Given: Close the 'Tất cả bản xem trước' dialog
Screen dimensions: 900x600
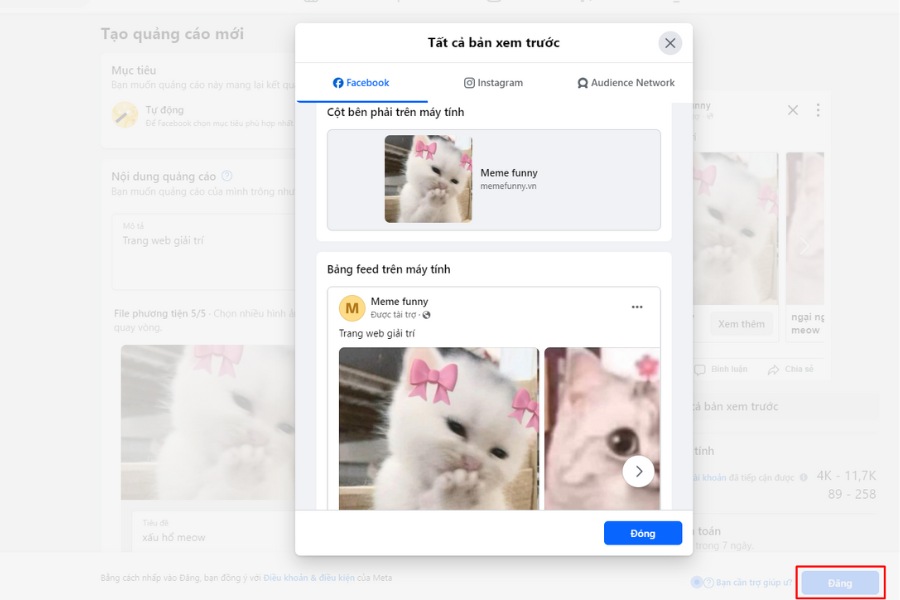Looking at the screenshot, I should pyautogui.click(x=670, y=43).
